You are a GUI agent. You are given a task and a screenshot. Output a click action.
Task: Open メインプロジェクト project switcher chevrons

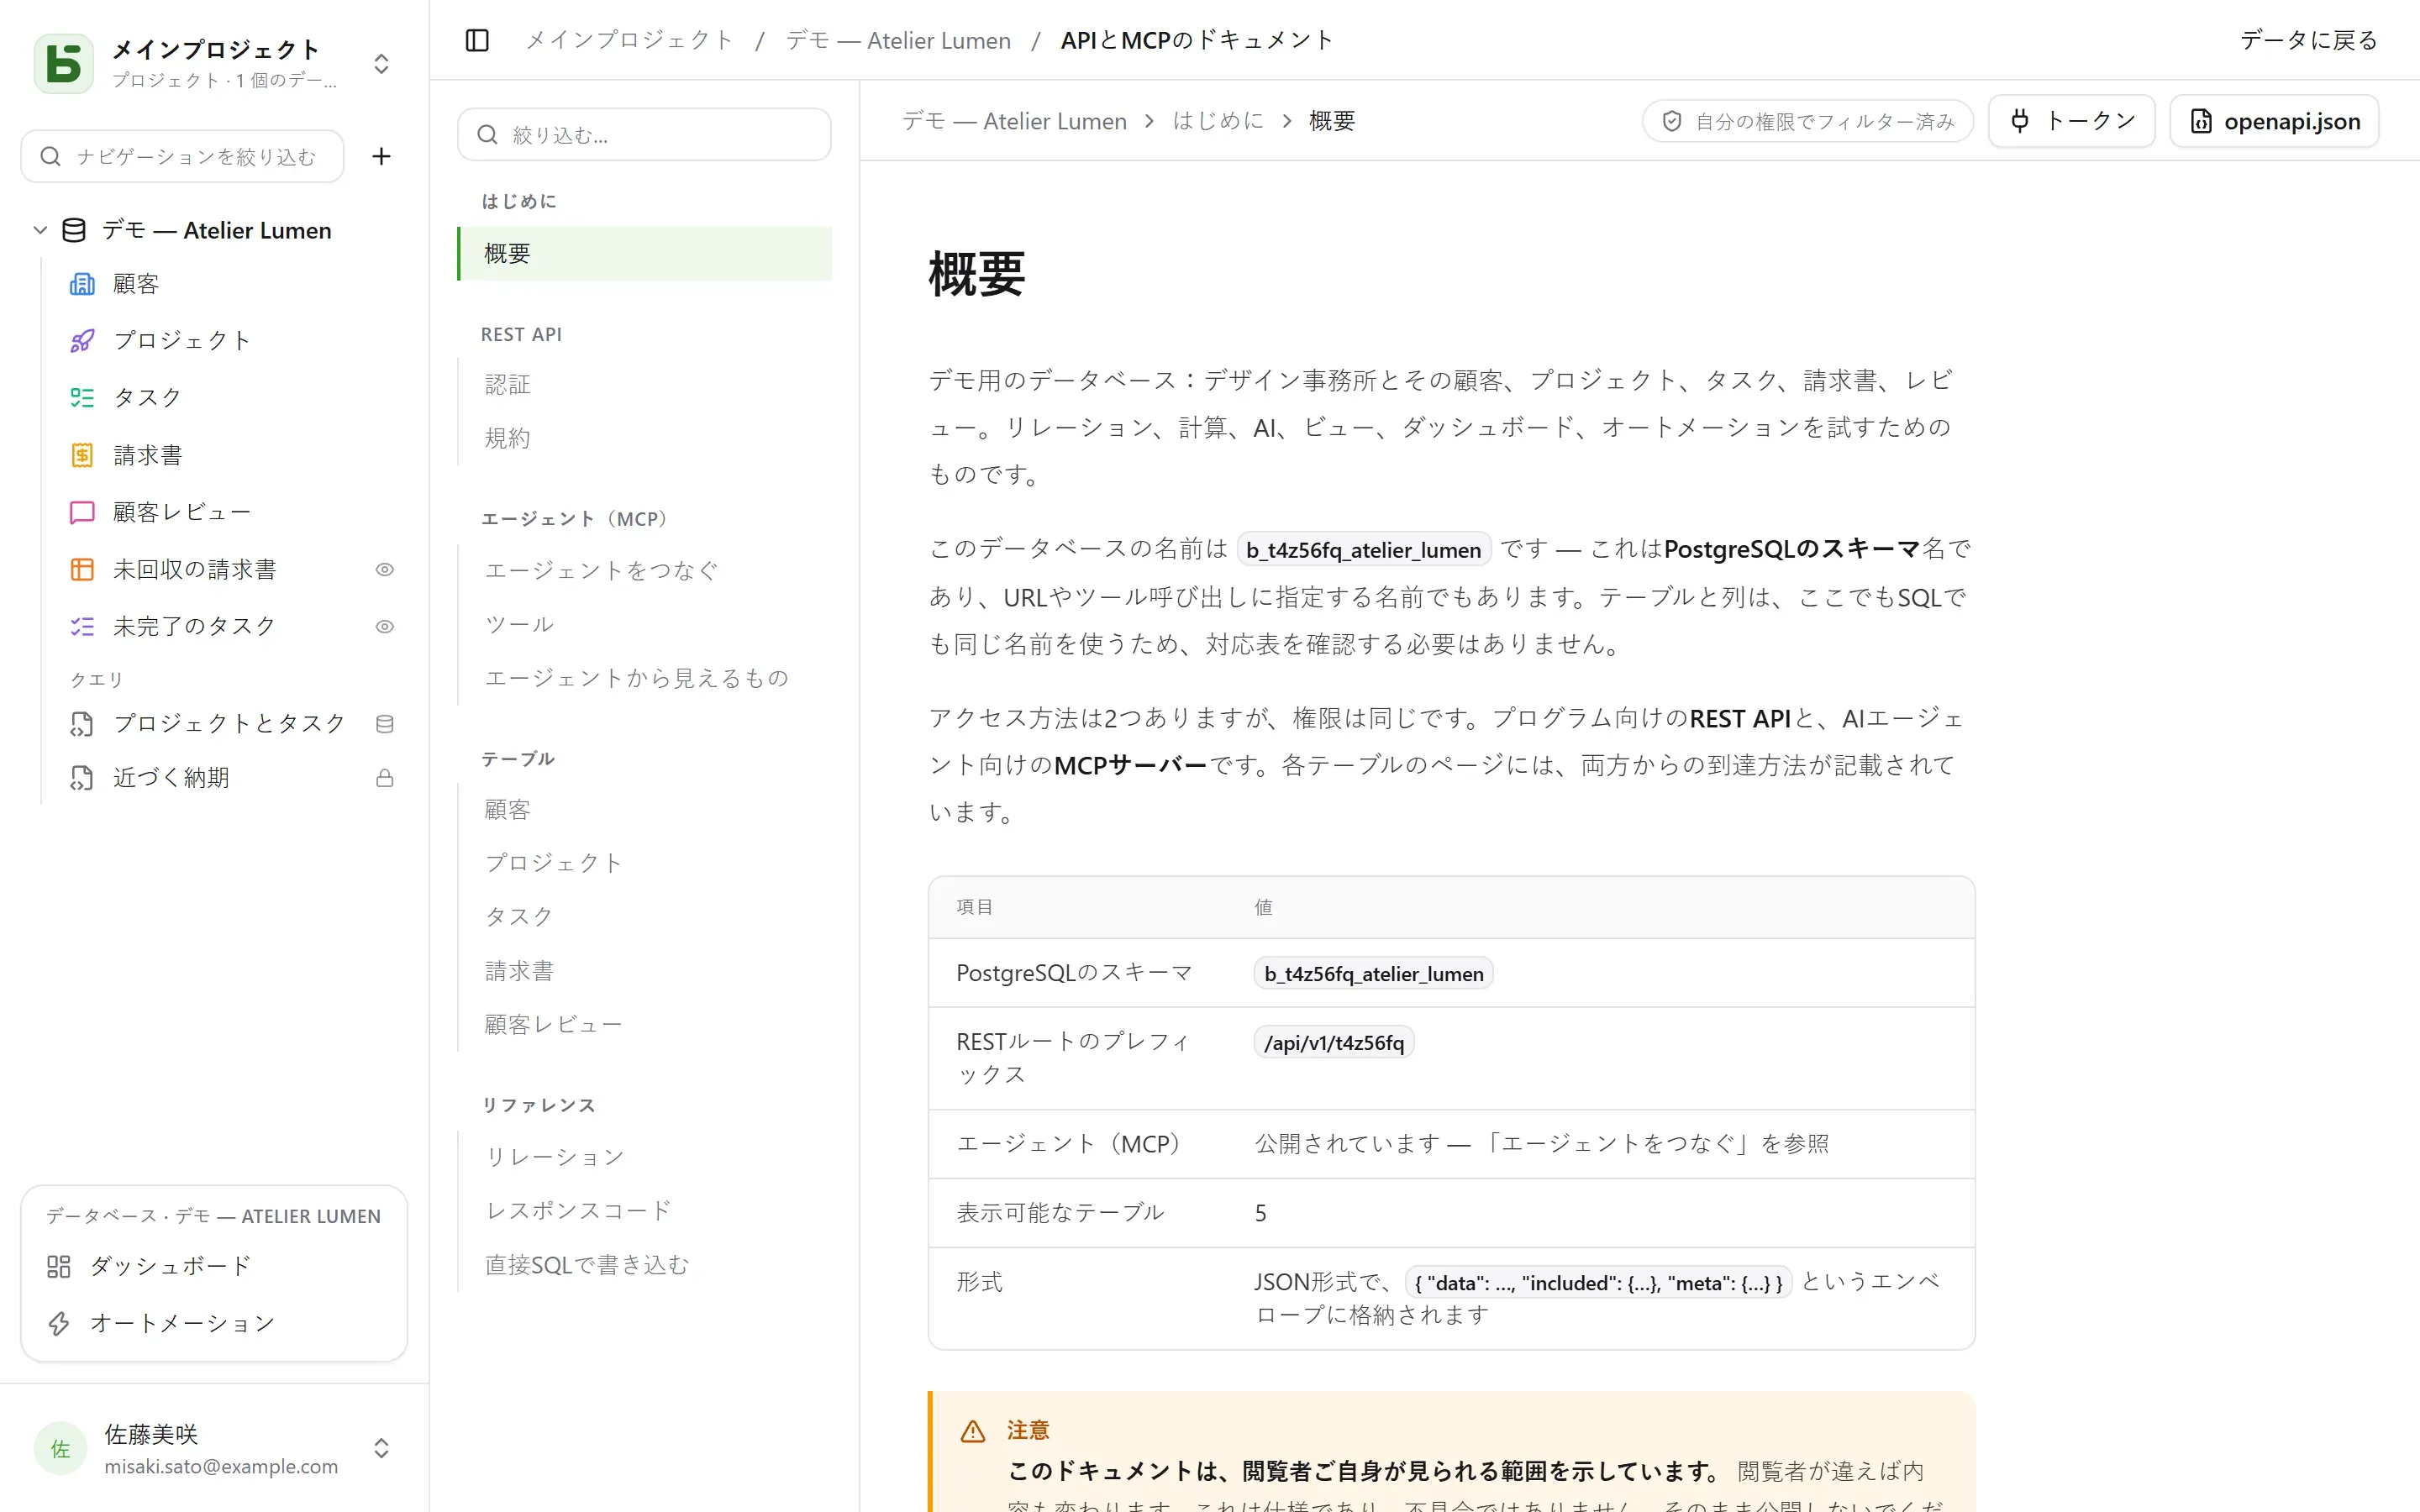point(381,63)
